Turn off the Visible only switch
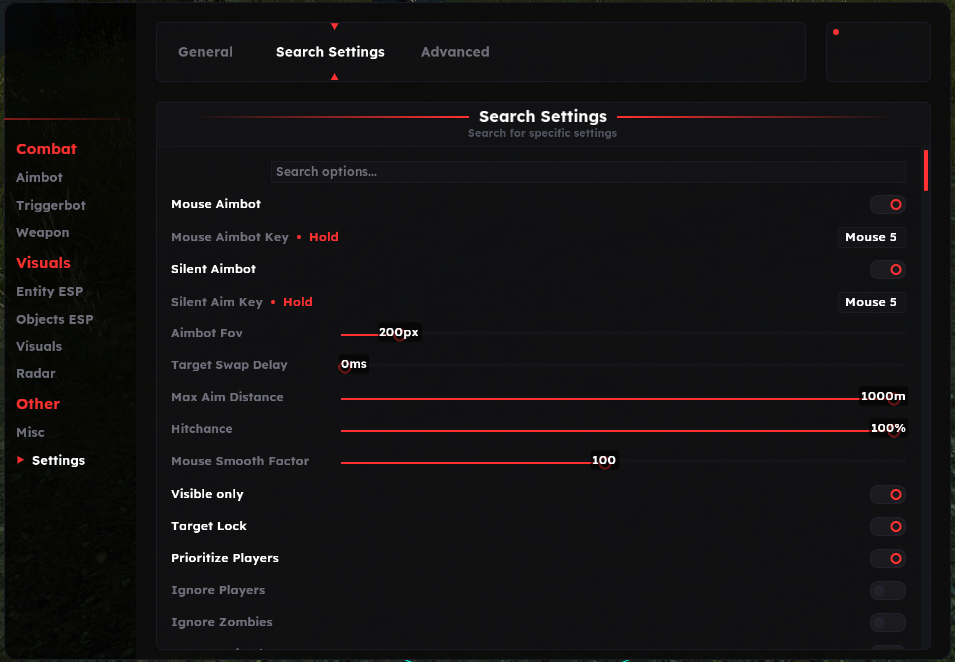The width and height of the screenshot is (955, 662). pyautogui.click(x=887, y=494)
